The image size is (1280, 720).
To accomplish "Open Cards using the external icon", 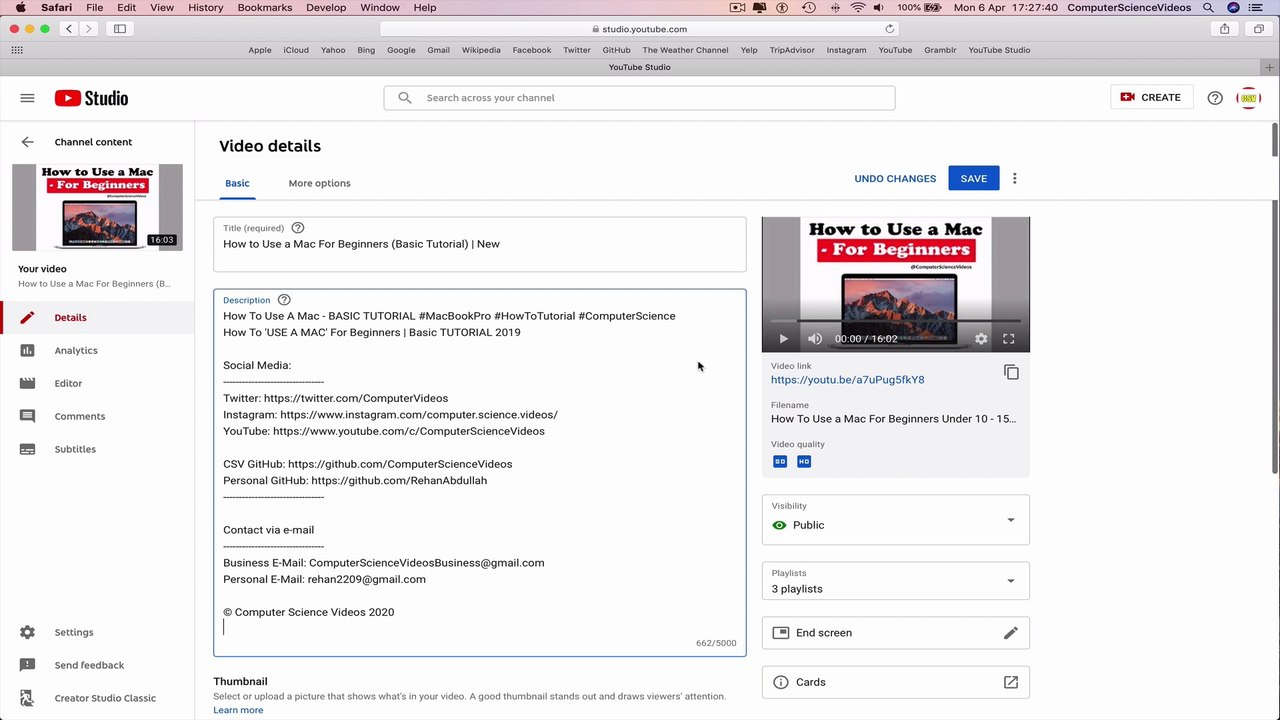I will 1011,682.
